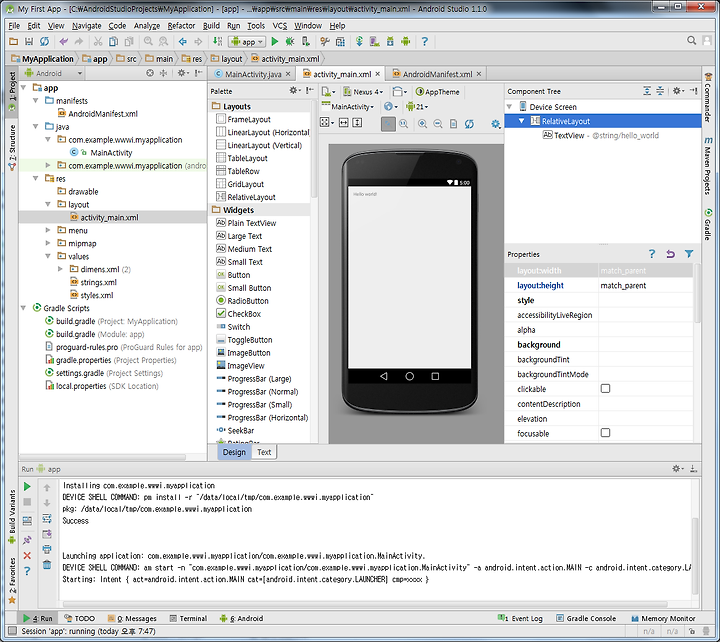Select AppTheme theme button
Viewport: 720px width, 642px height.
438,92
